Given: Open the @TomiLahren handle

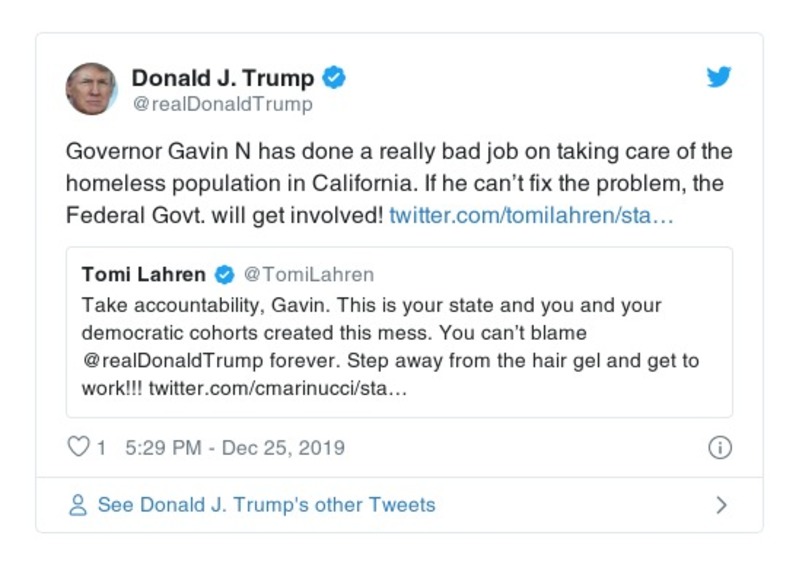Looking at the screenshot, I should 309,274.
